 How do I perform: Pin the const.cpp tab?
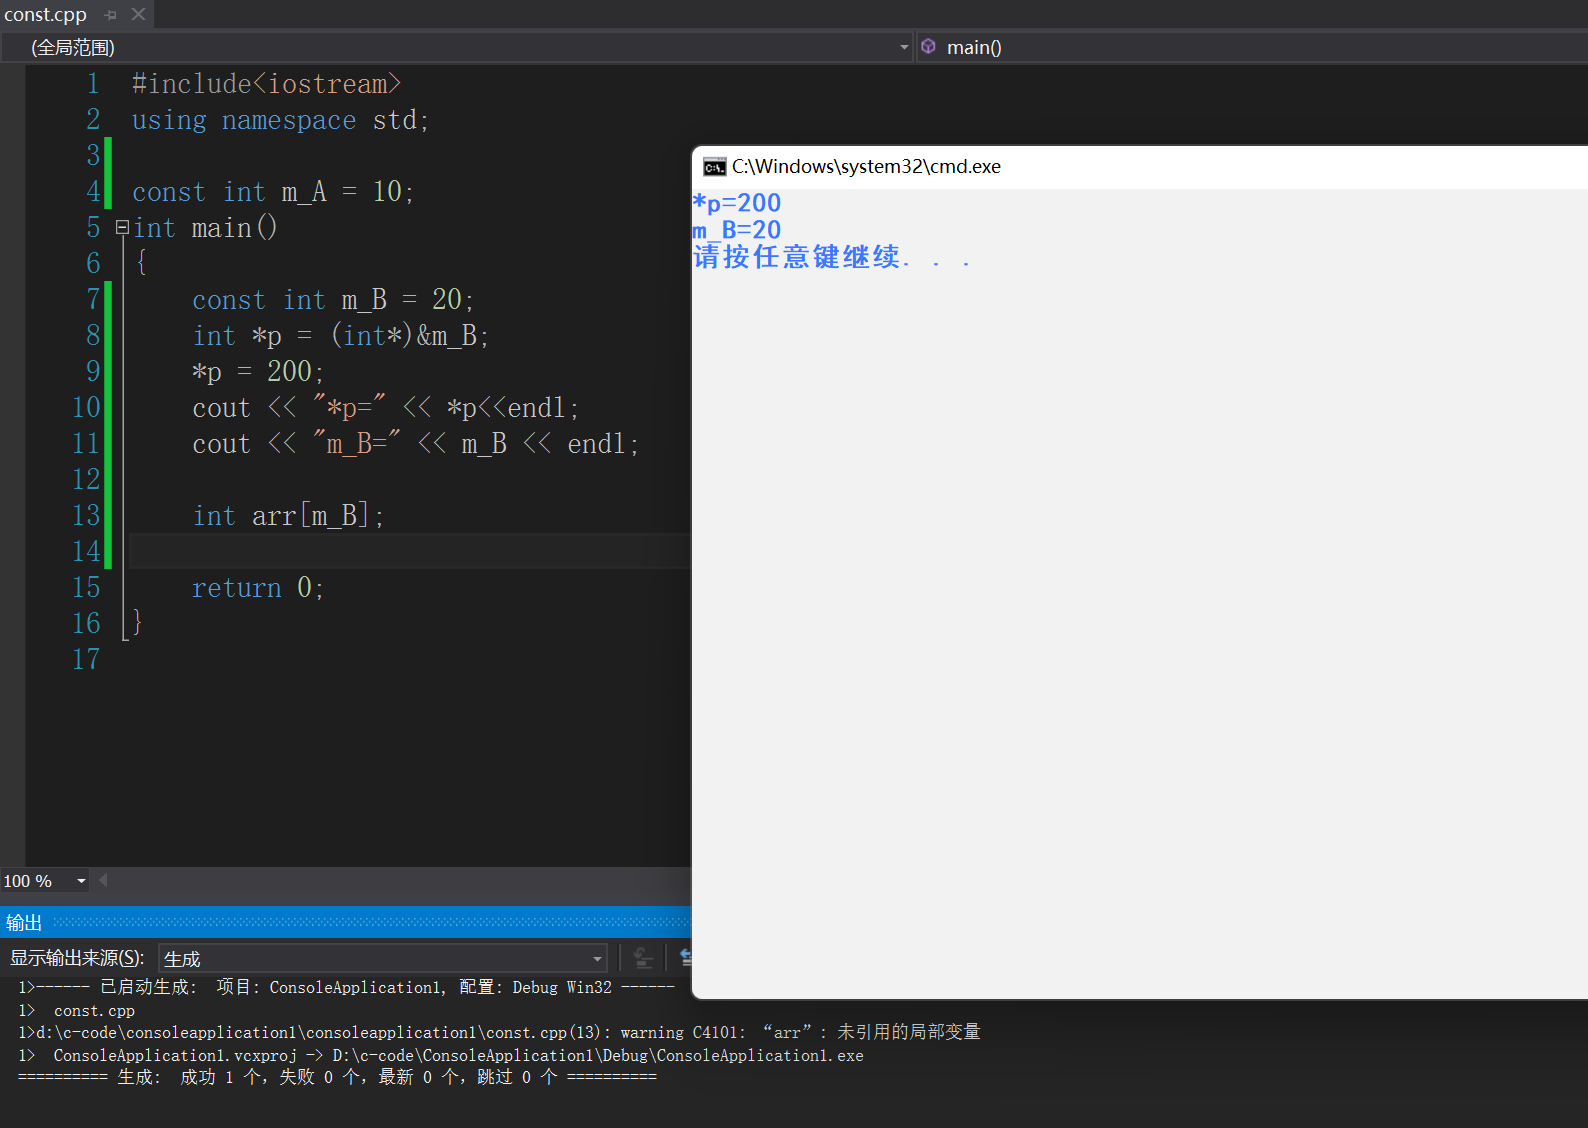(x=111, y=15)
